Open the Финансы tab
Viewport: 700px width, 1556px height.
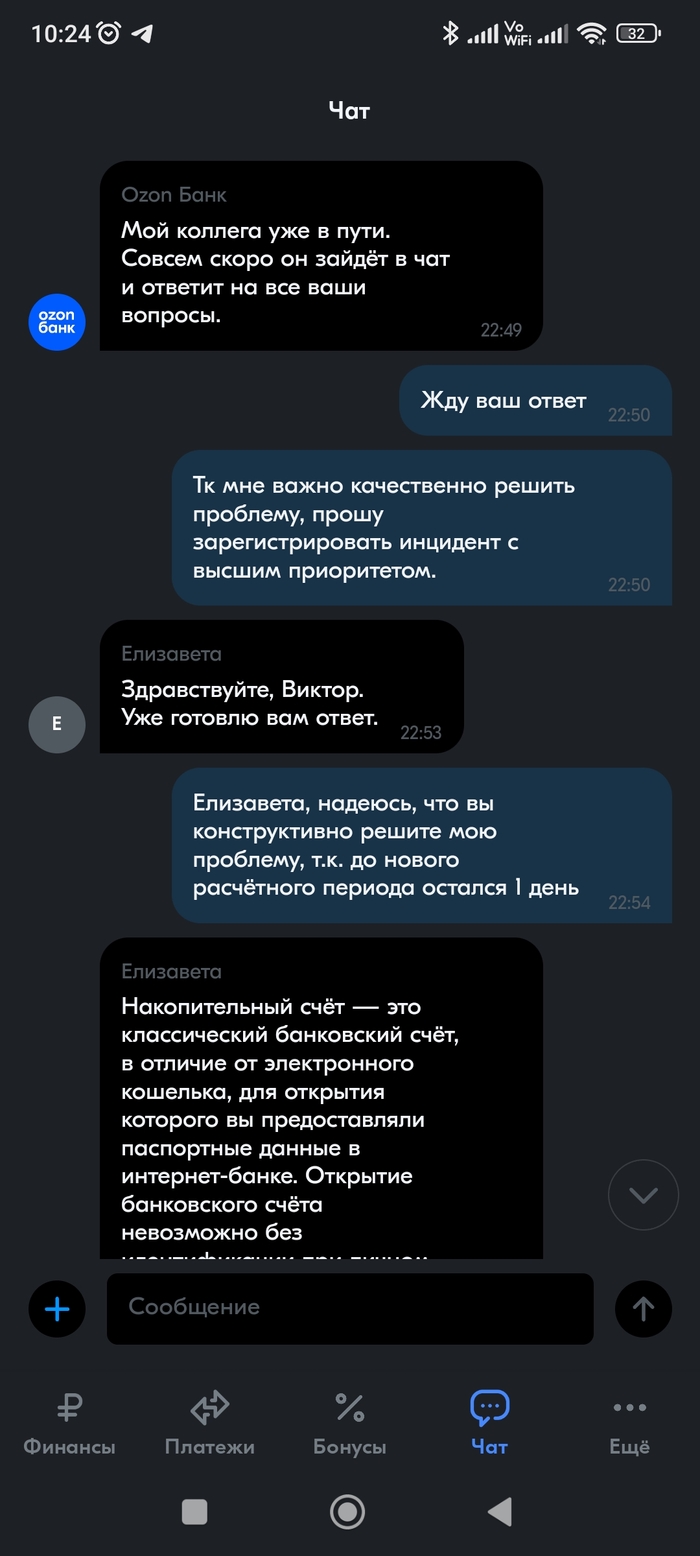(x=69, y=1424)
